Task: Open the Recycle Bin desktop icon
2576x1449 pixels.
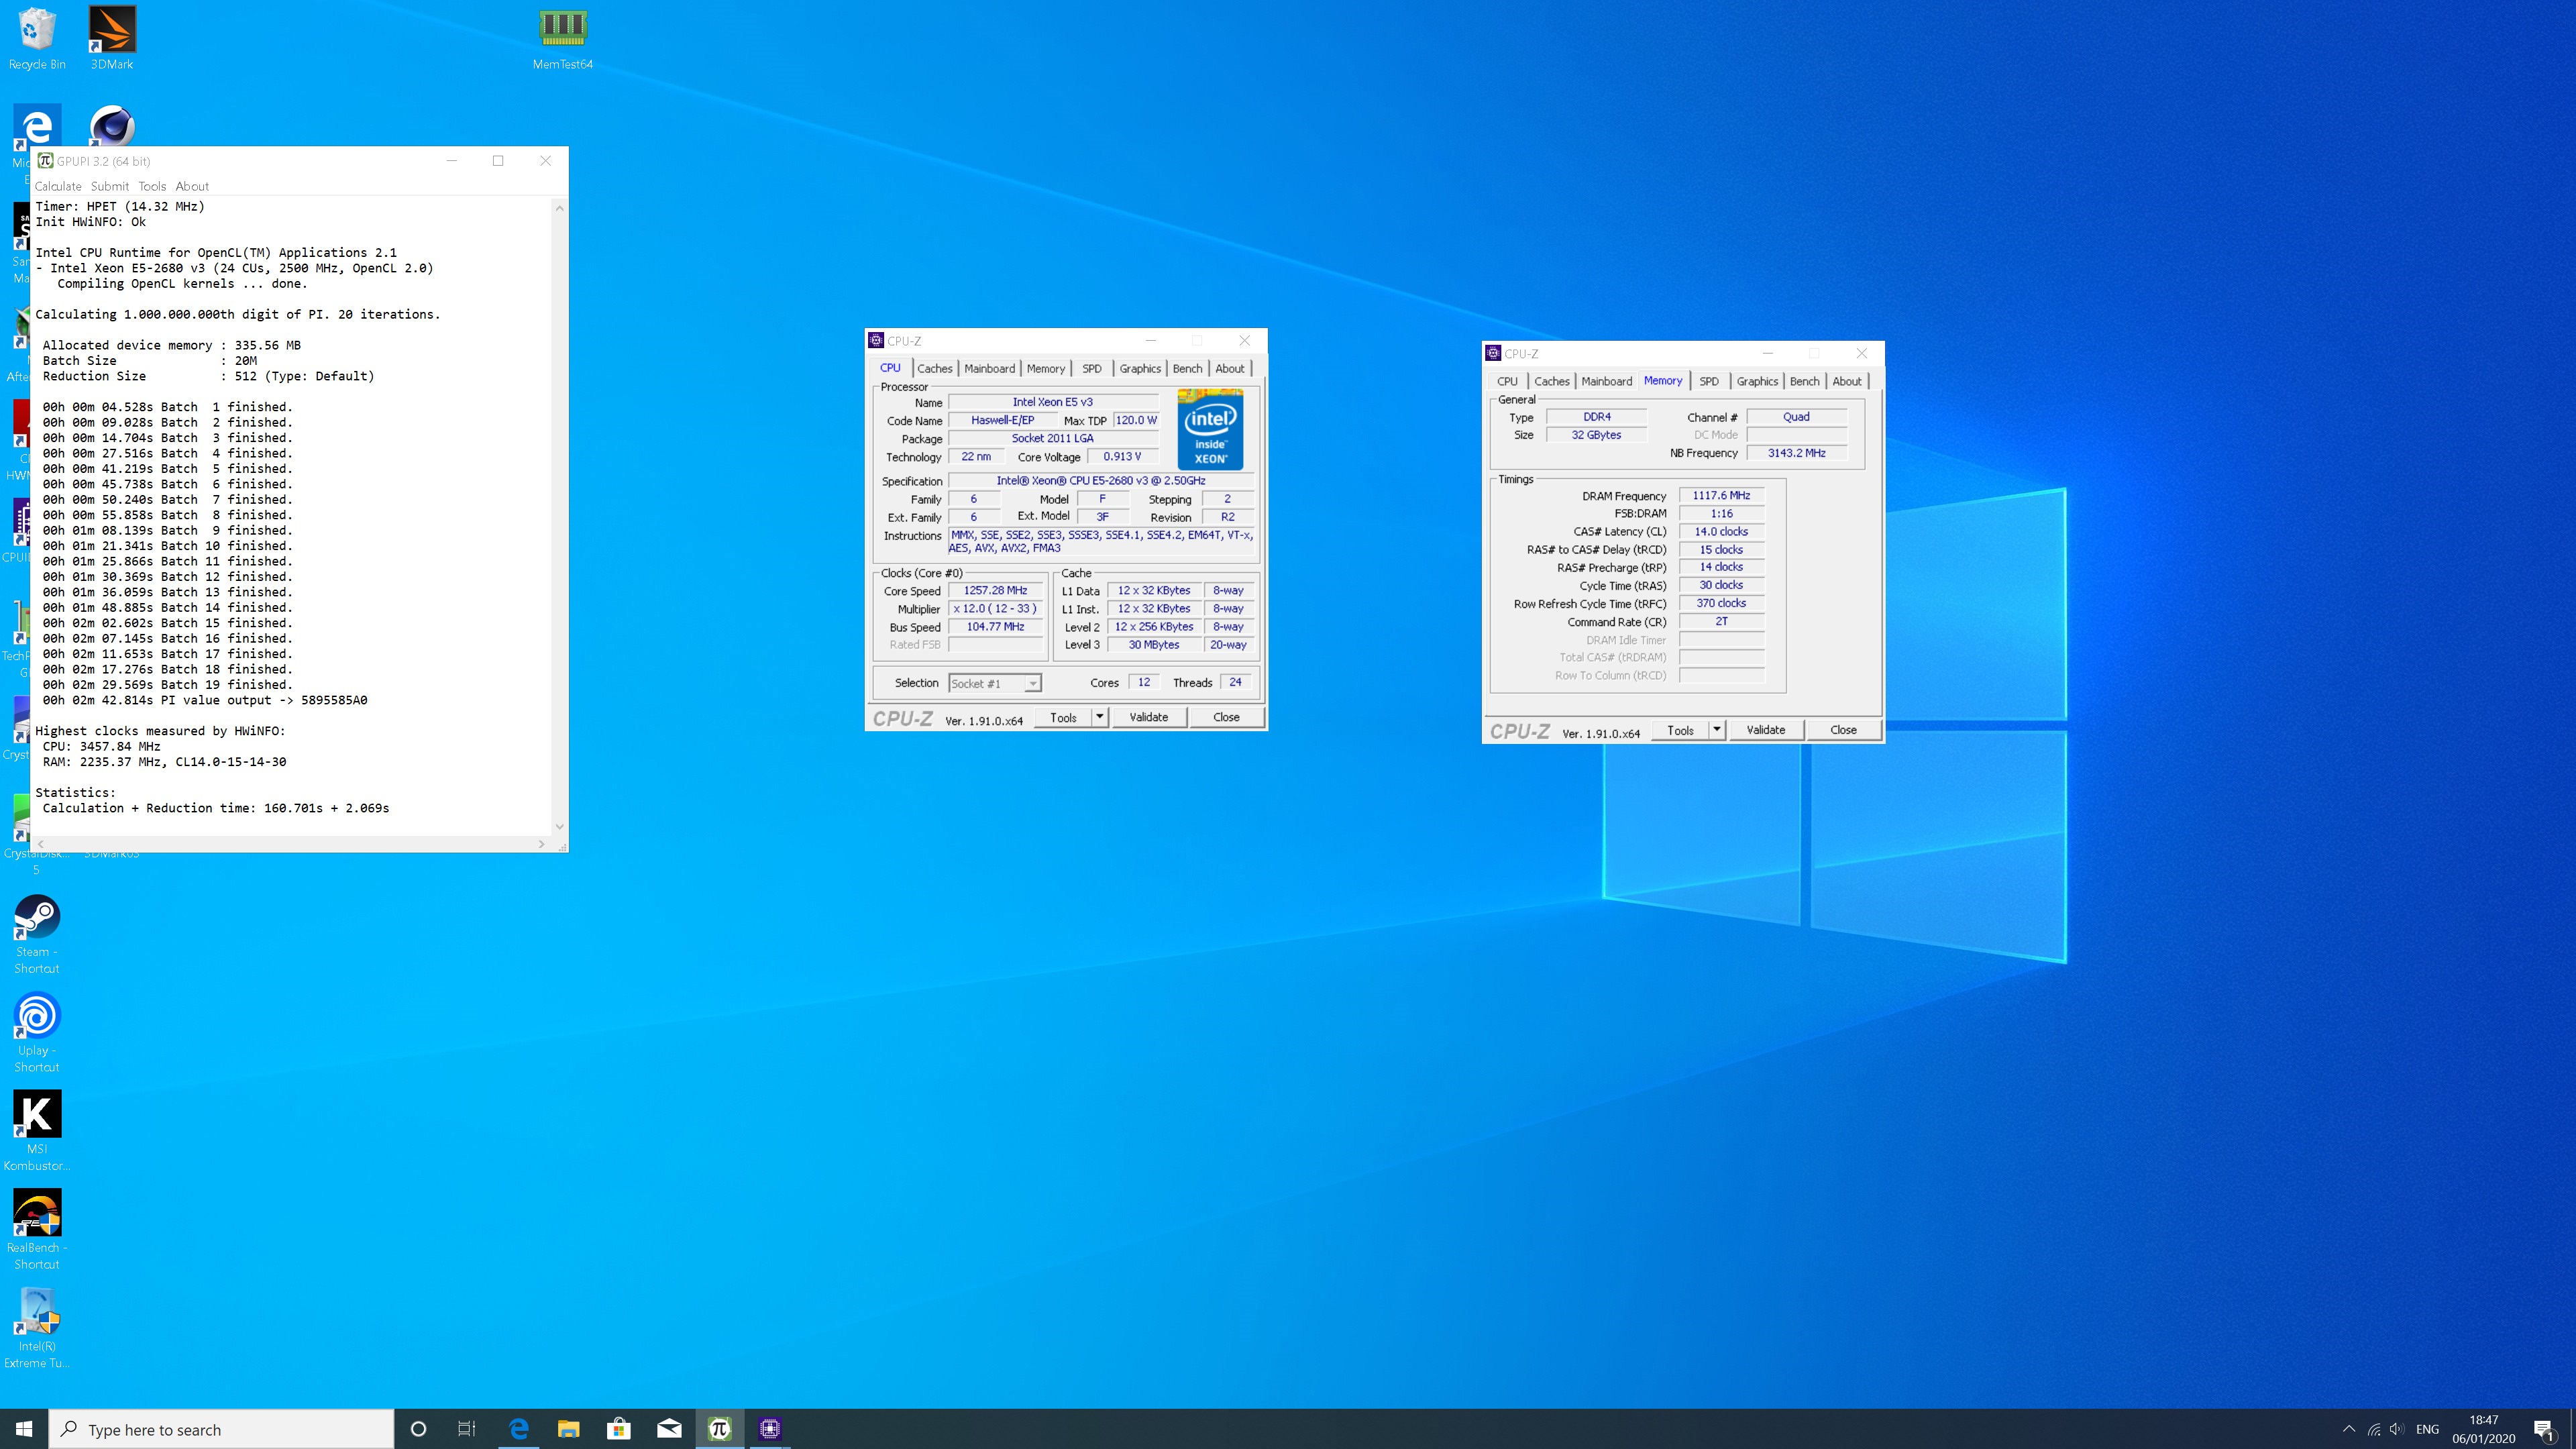Action: pos(37,38)
